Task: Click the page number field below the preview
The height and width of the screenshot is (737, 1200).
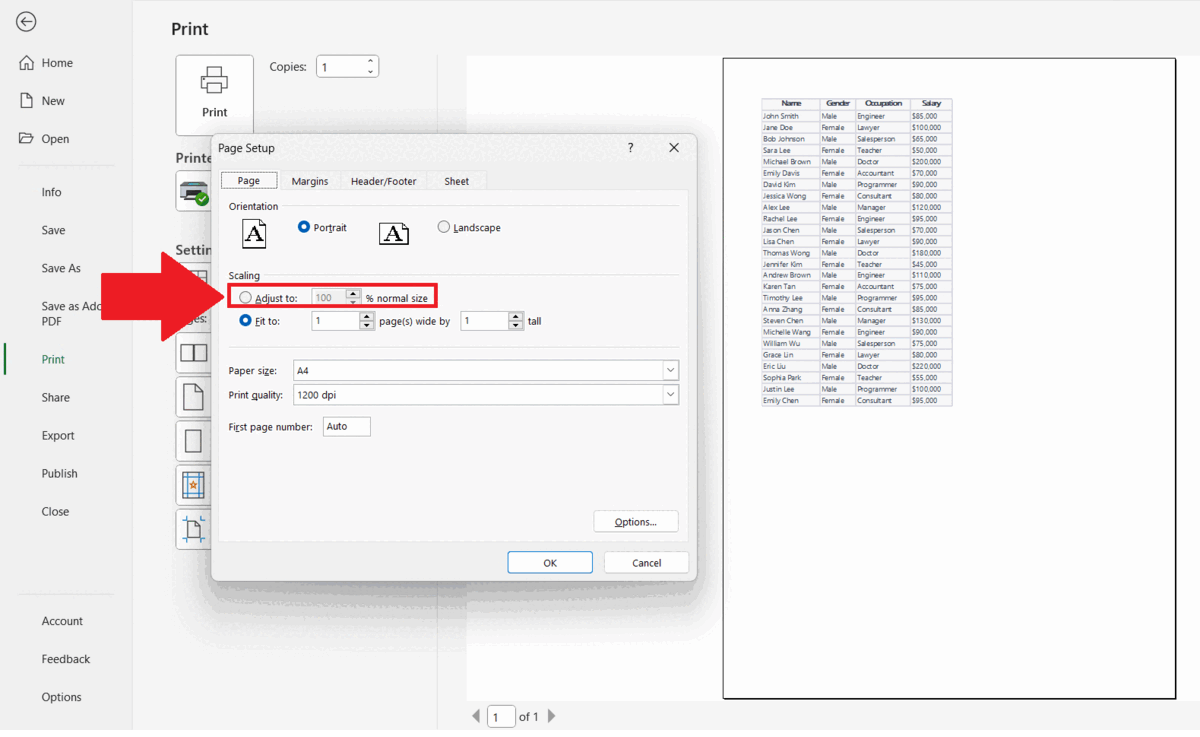Action: [x=502, y=716]
